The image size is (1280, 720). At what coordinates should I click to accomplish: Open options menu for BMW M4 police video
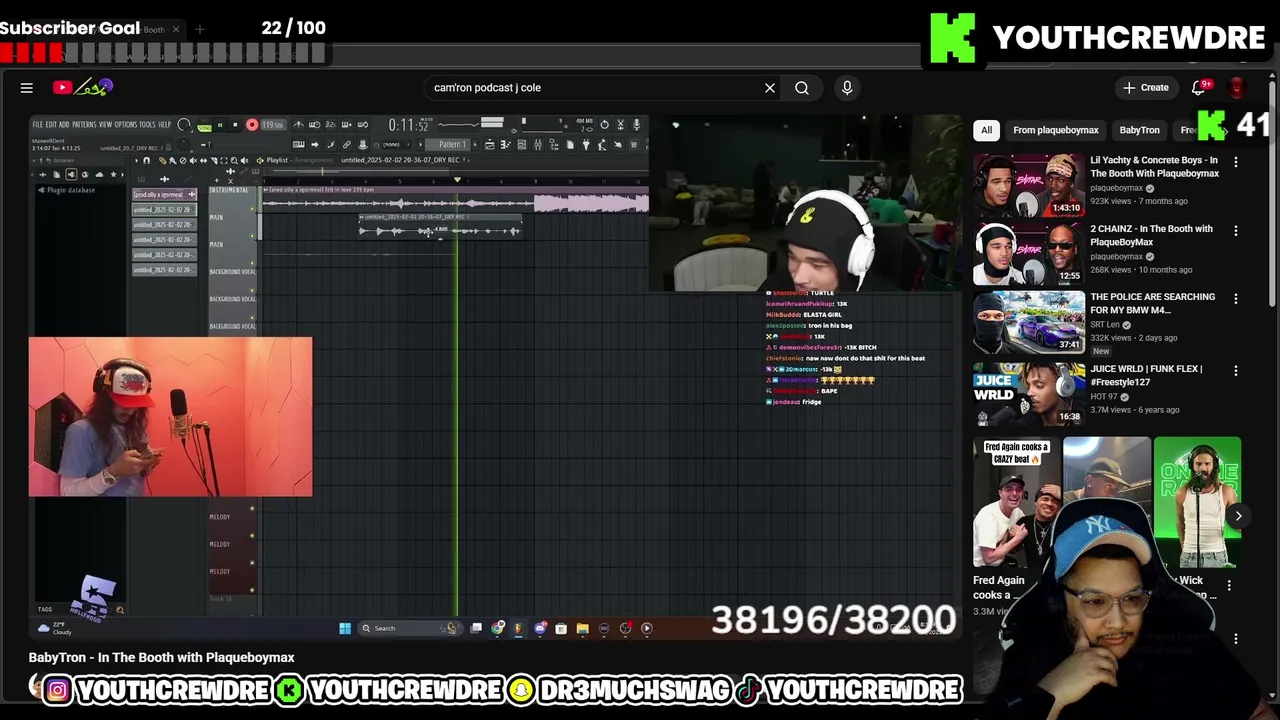pos(1236,298)
